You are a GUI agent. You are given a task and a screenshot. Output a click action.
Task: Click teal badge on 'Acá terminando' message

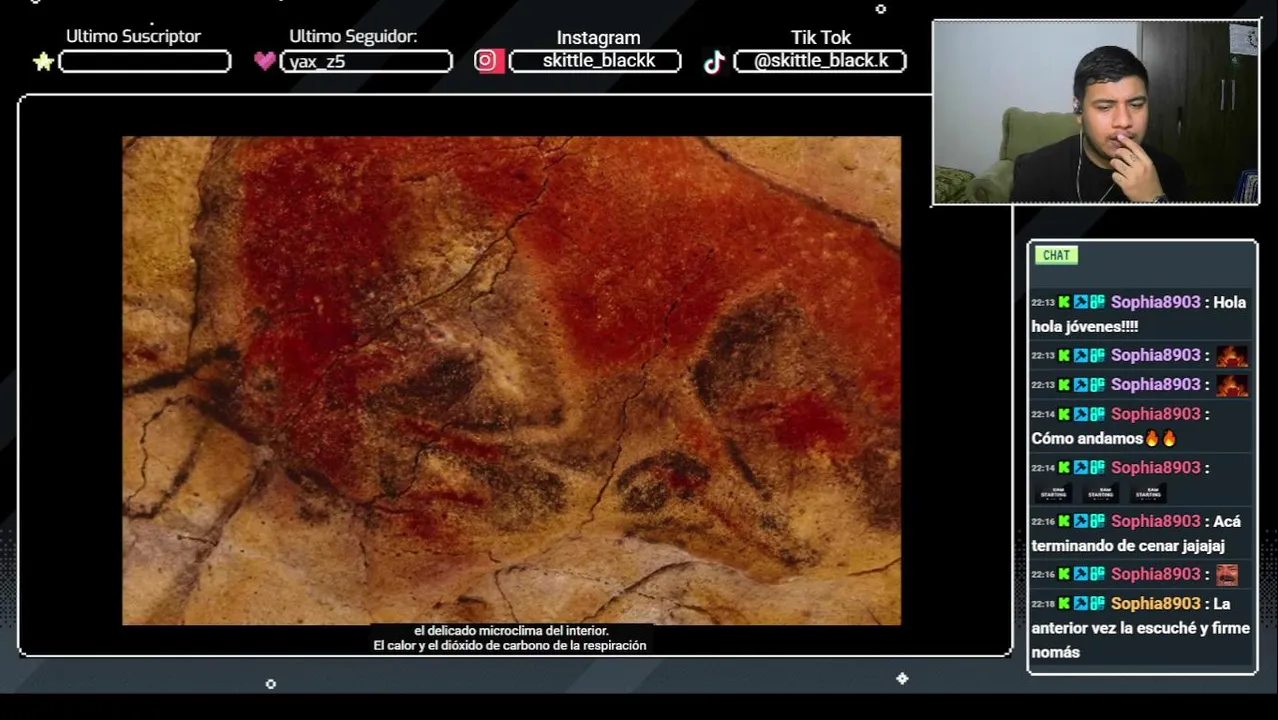point(1098,521)
